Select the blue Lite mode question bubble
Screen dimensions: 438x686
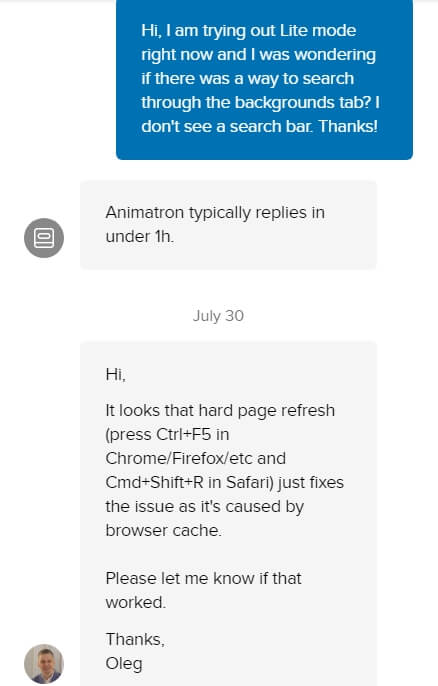click(x=264, y=79)
